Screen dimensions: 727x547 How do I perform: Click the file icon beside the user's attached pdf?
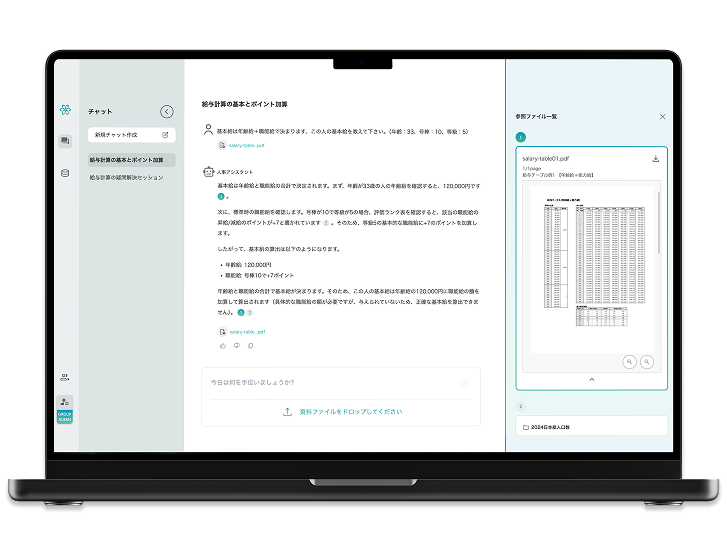point(222,146)
